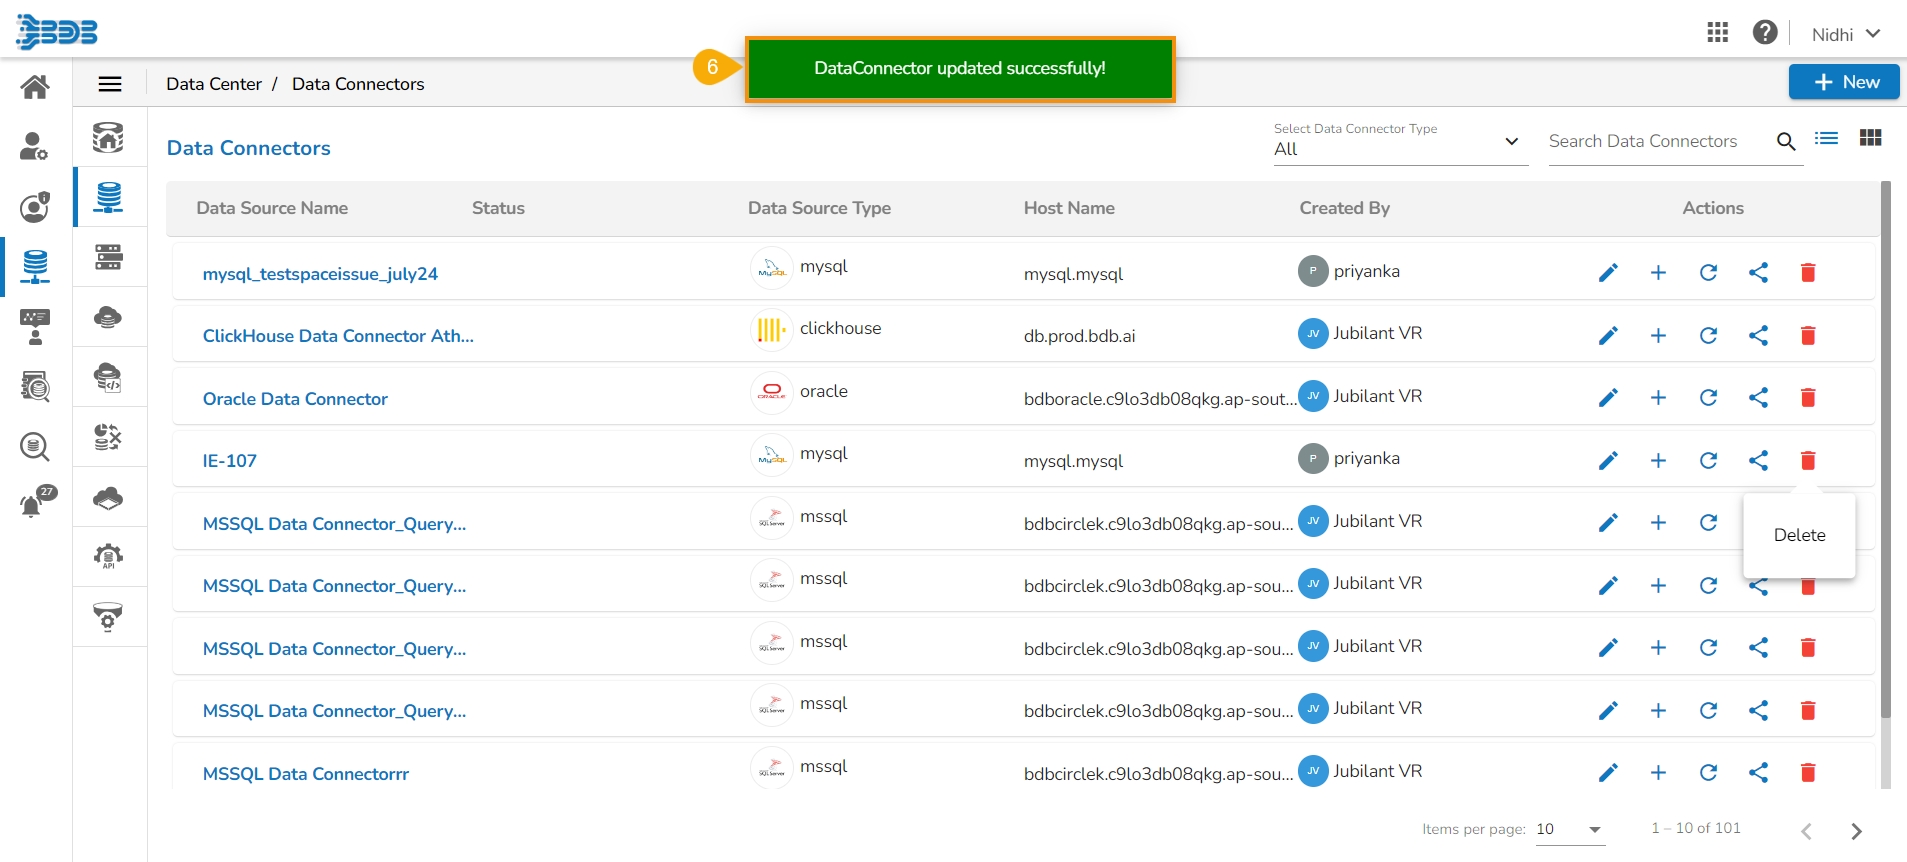Screen dimensions: 1907x862
Task: Click the search magnifier icon
Action: [1786, 142]
